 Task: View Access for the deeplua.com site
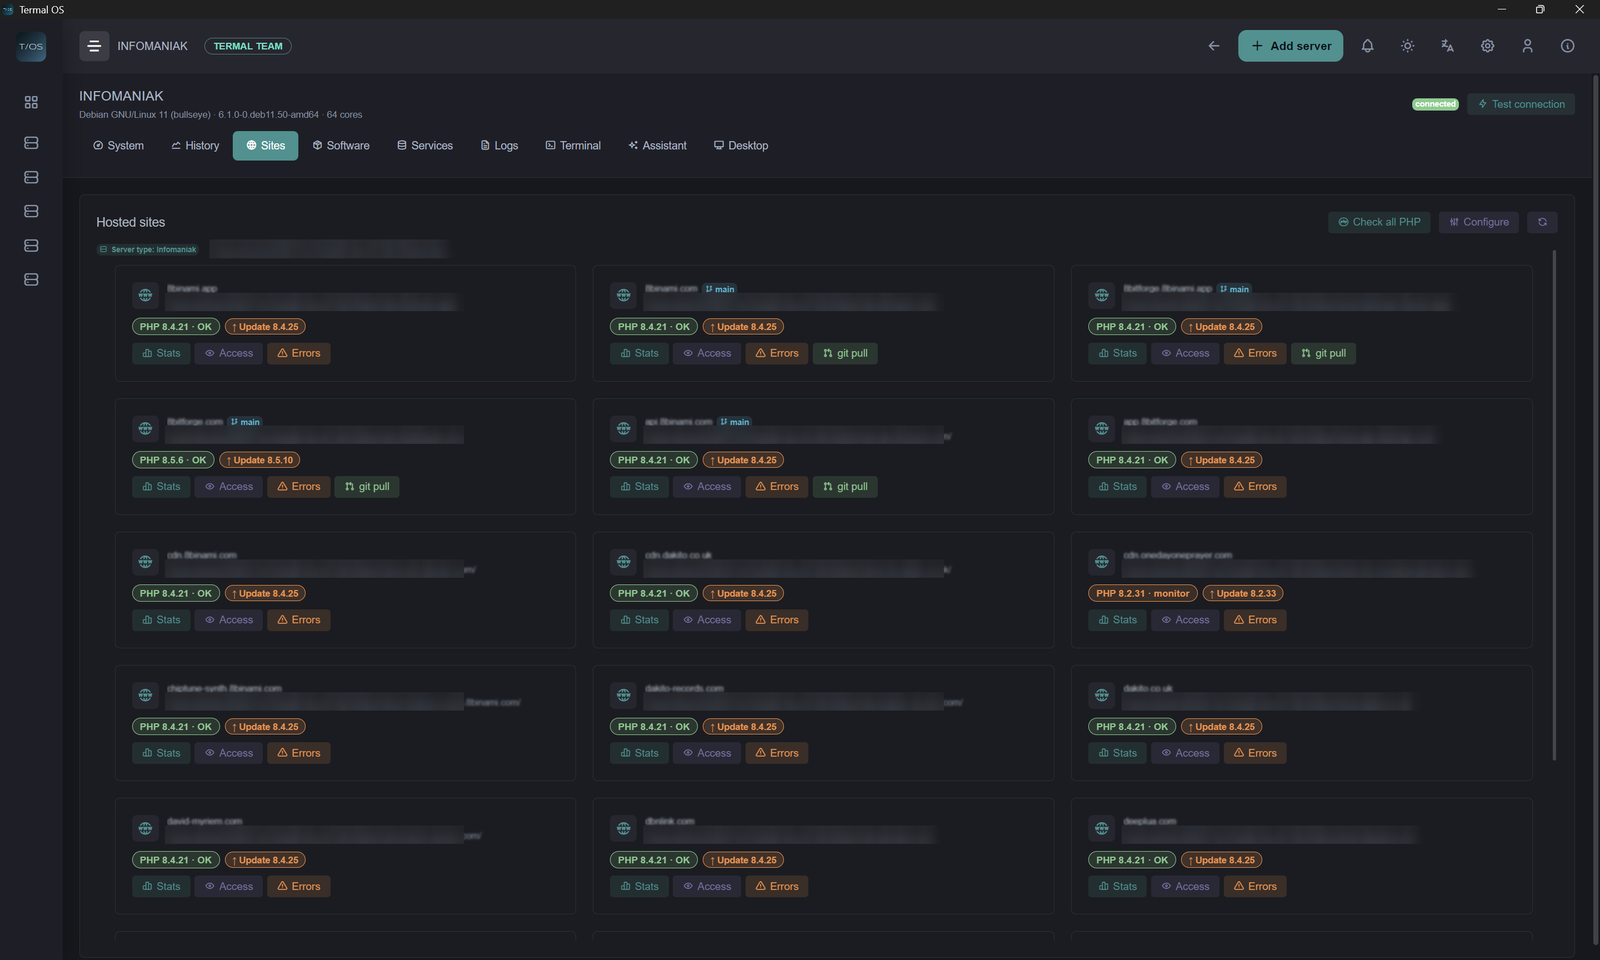(x=1185, y=887)
